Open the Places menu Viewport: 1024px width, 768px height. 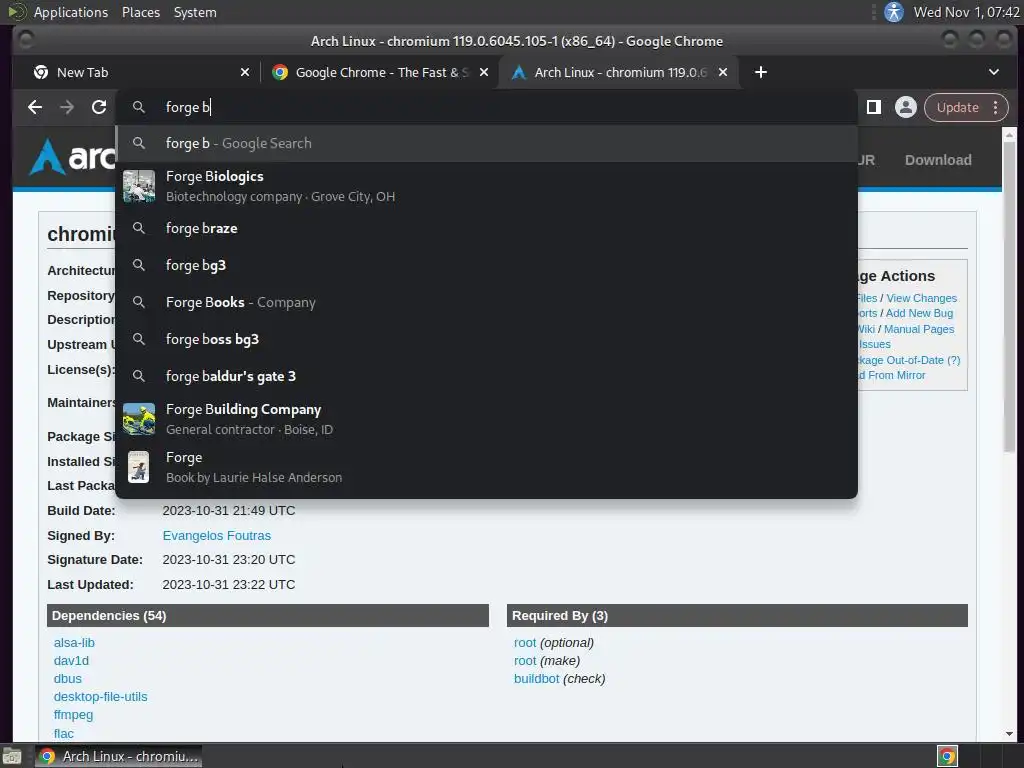point(141,12)
